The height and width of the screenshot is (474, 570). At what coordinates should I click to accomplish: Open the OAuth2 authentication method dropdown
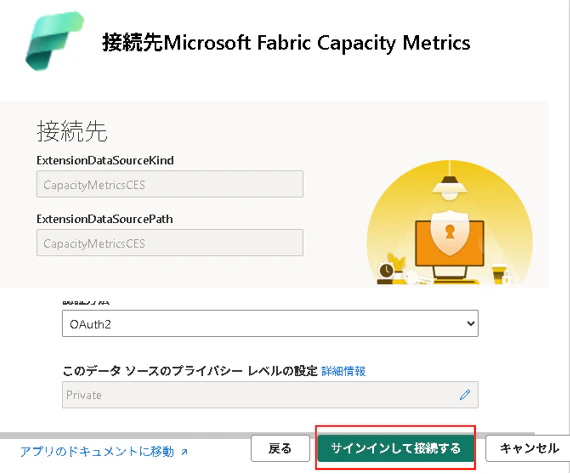pos(270,324)
